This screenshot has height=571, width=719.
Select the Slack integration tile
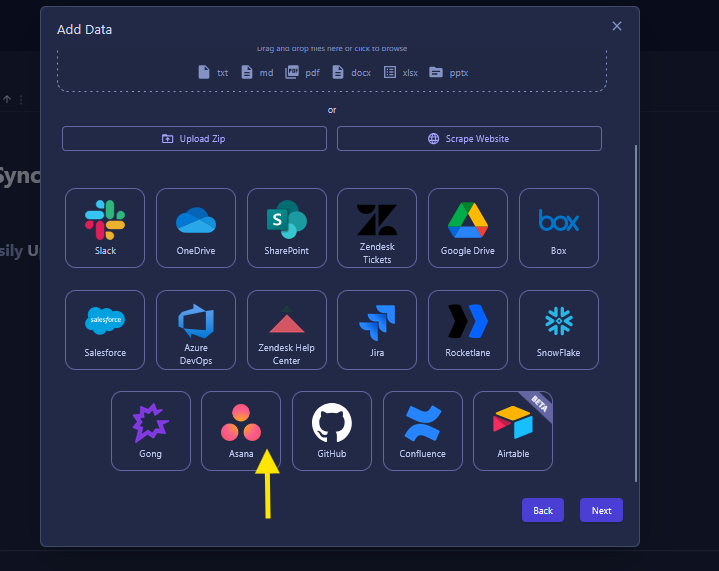(x=105, y=228)
